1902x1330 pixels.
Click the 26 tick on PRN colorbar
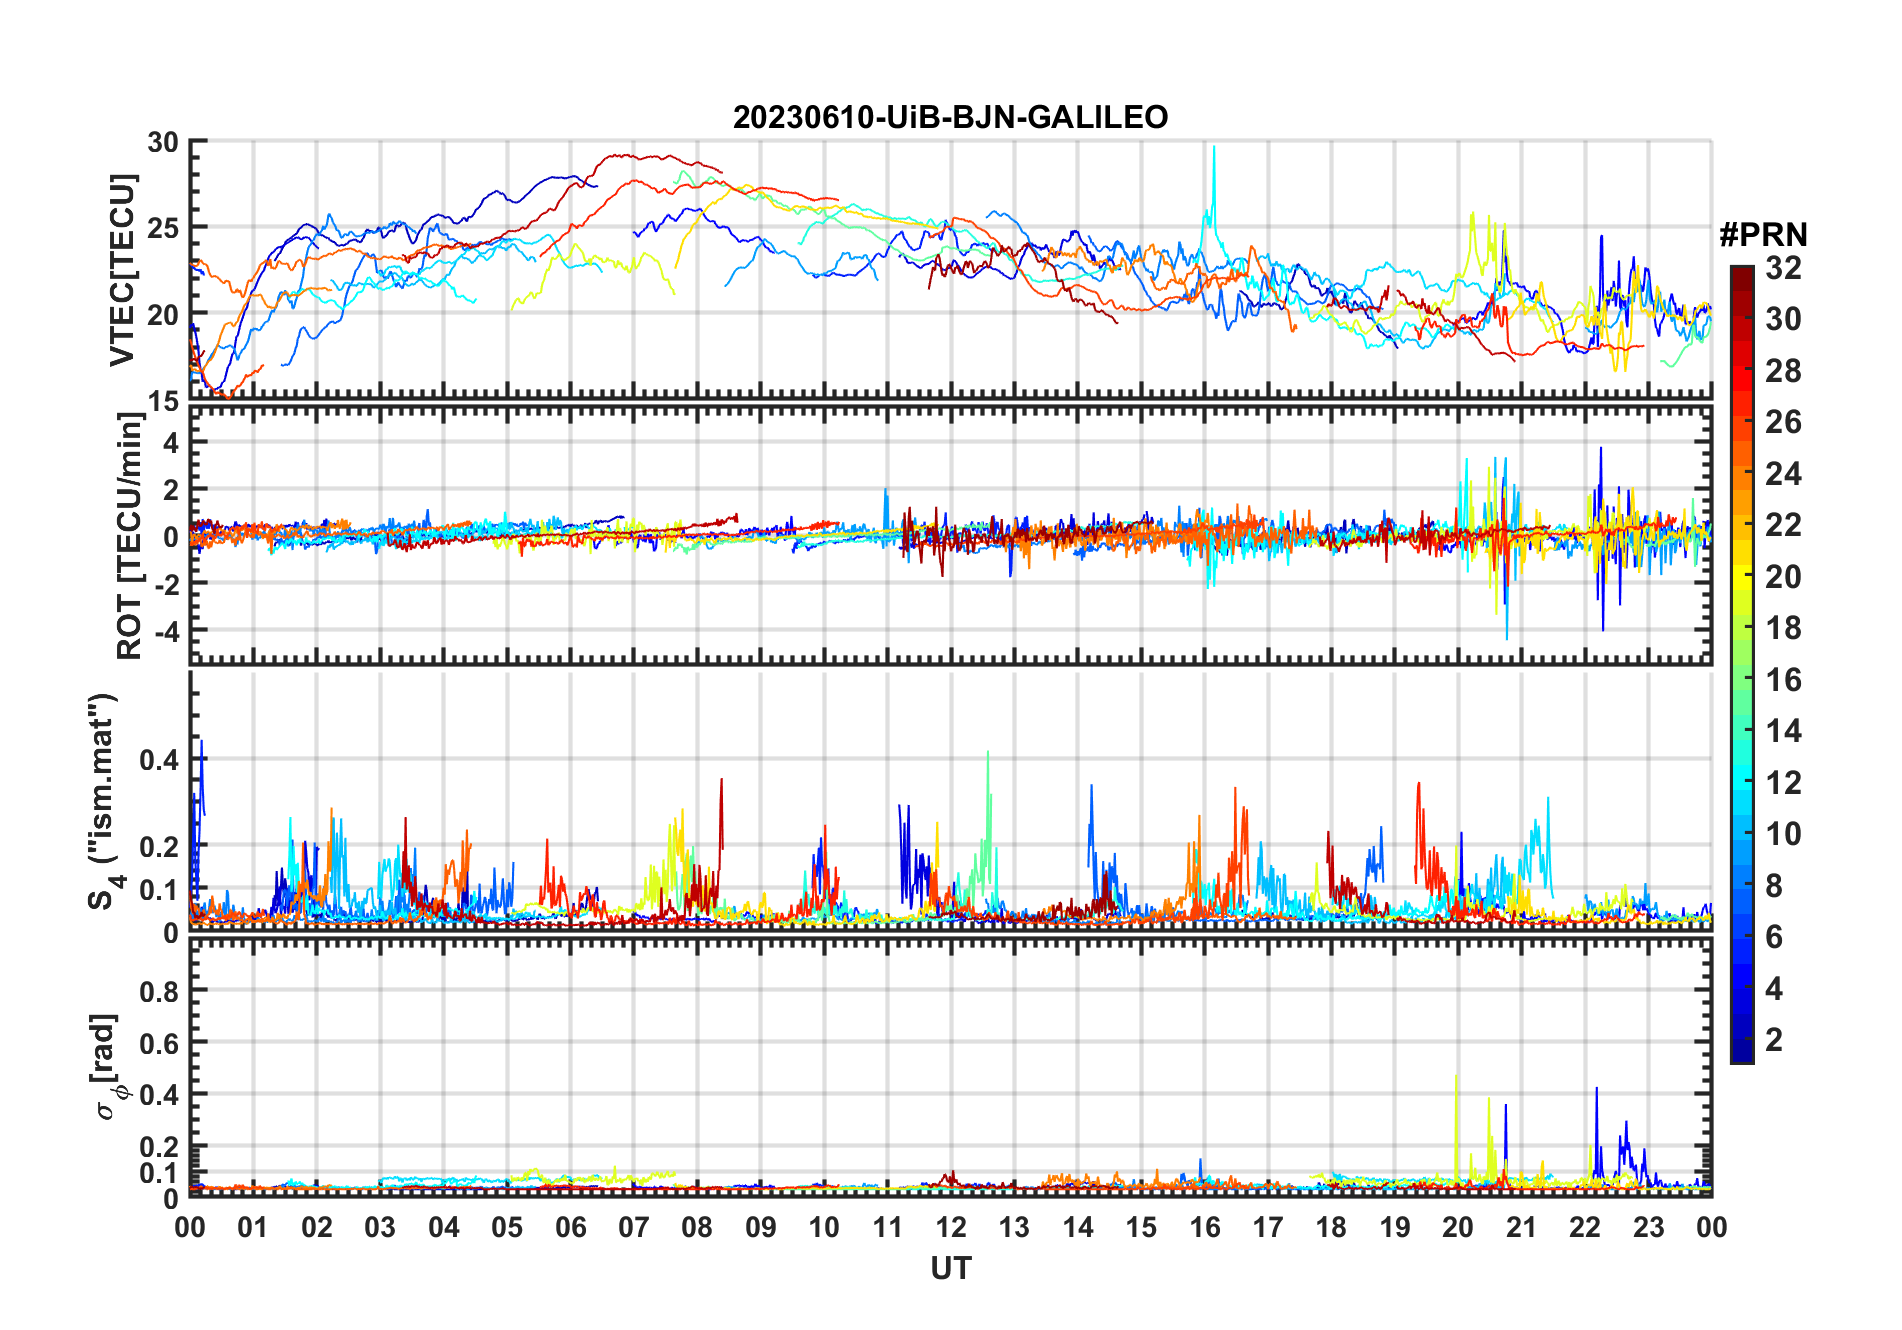(x=1783, y=422)
